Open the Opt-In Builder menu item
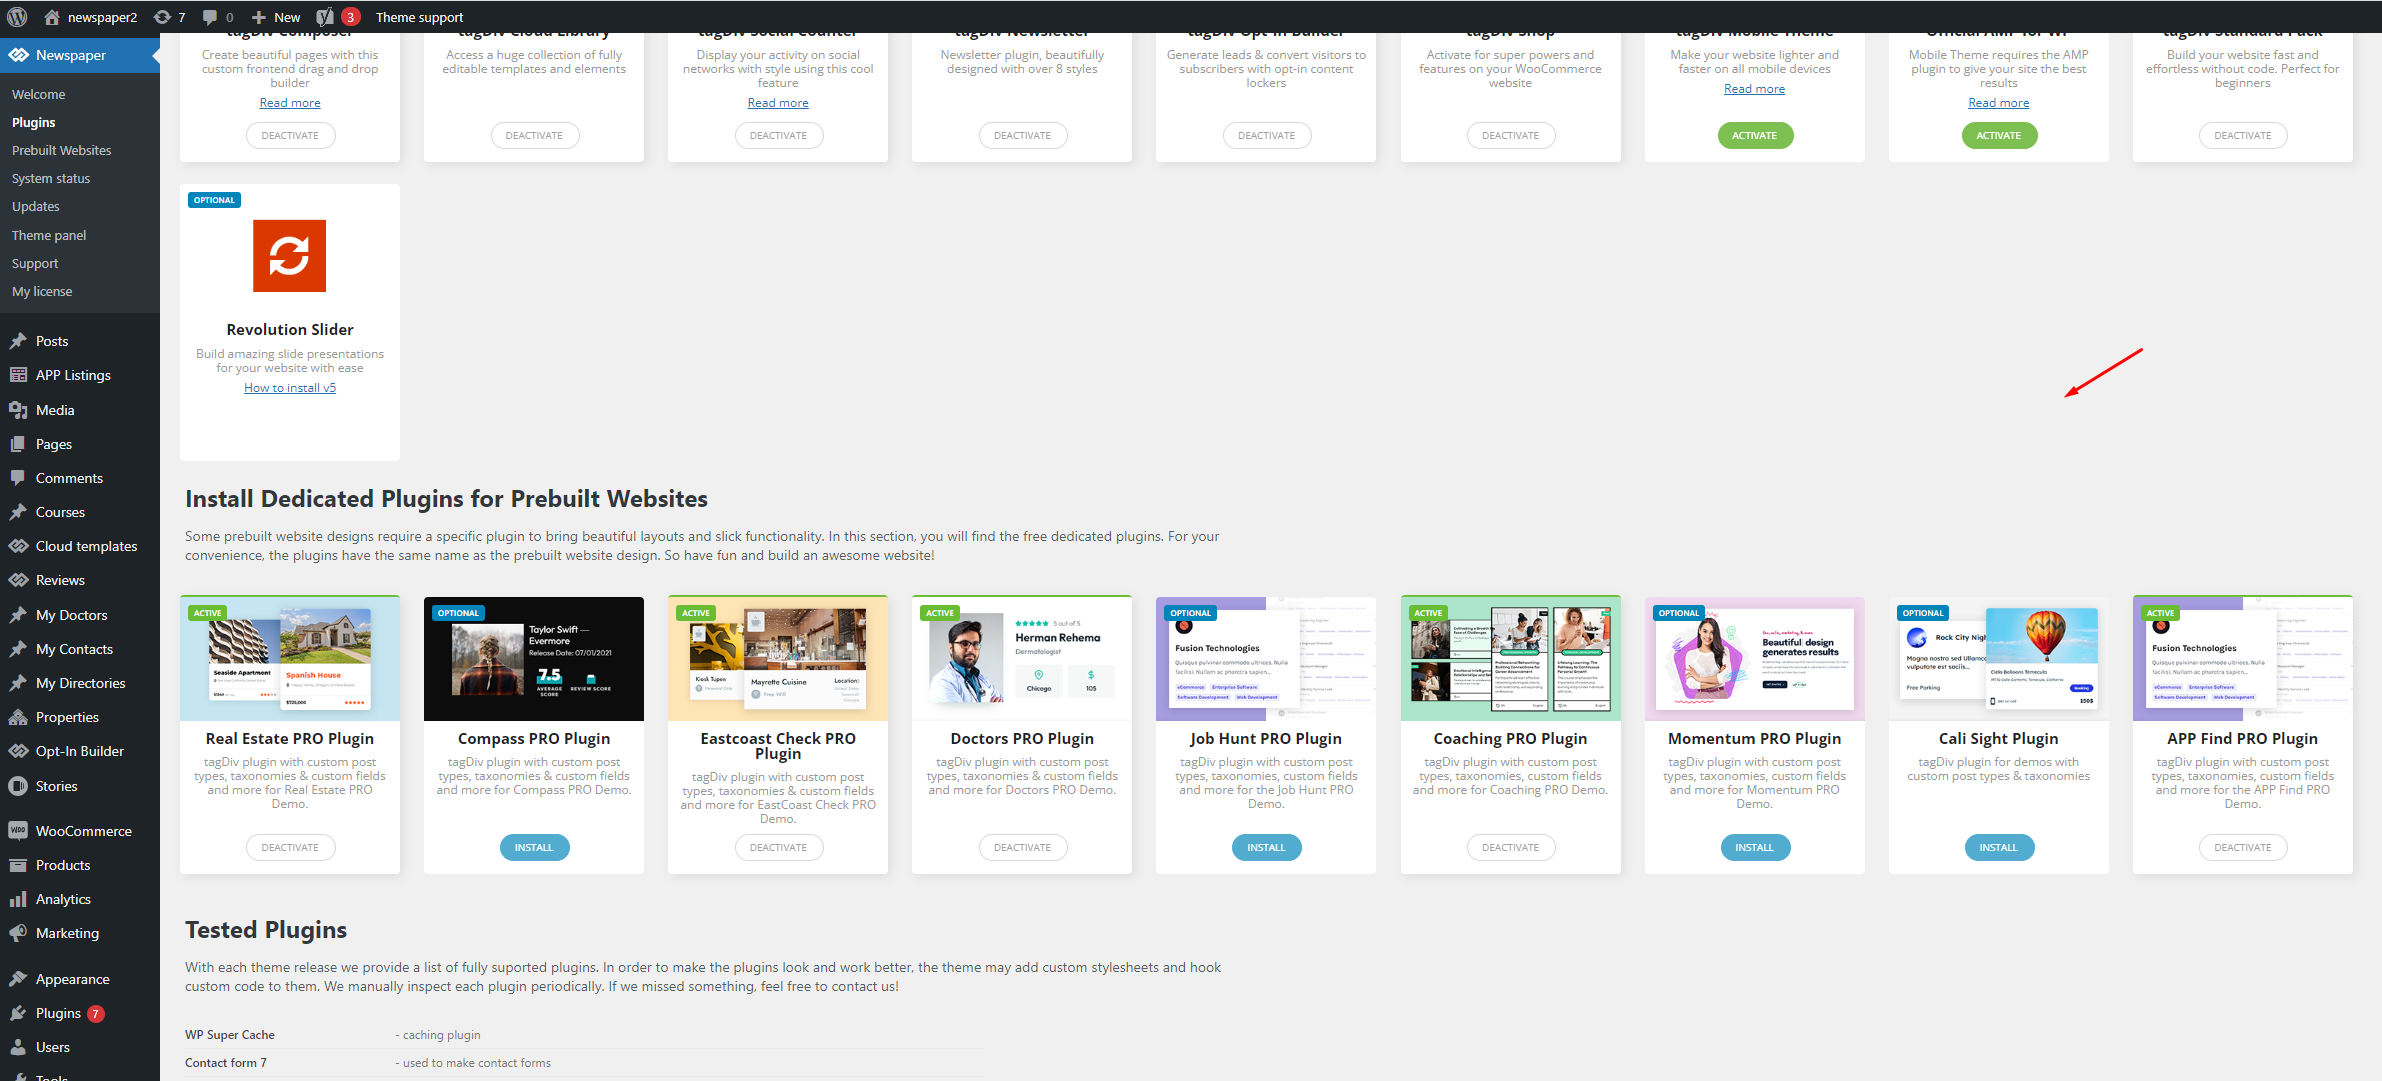Viewport: 2382px width, 1081px height. point(80,751)
